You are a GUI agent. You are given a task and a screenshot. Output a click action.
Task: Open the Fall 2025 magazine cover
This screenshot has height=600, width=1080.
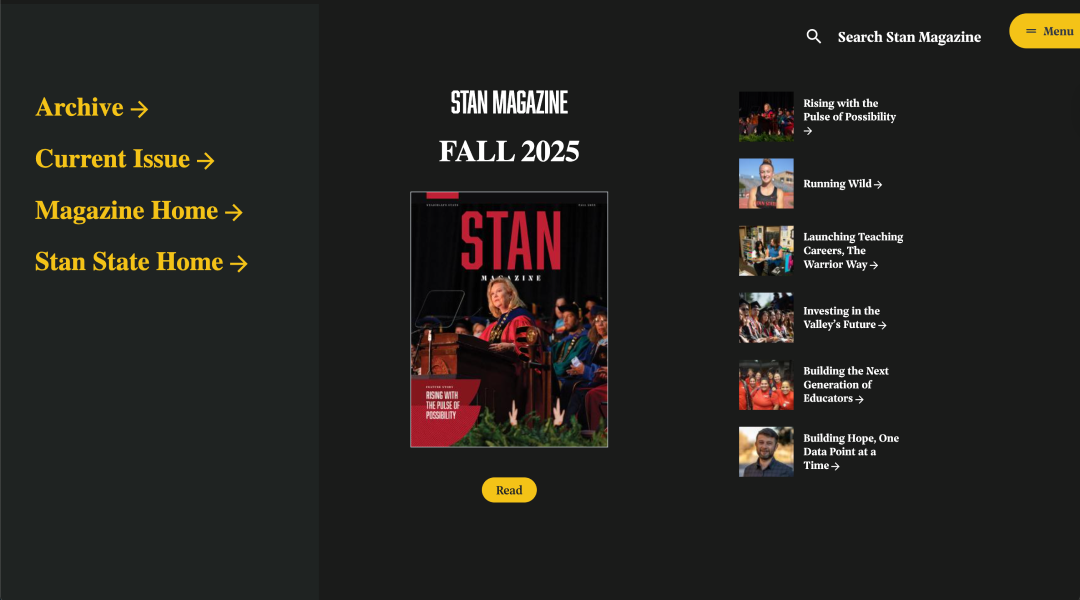[509, 320]
